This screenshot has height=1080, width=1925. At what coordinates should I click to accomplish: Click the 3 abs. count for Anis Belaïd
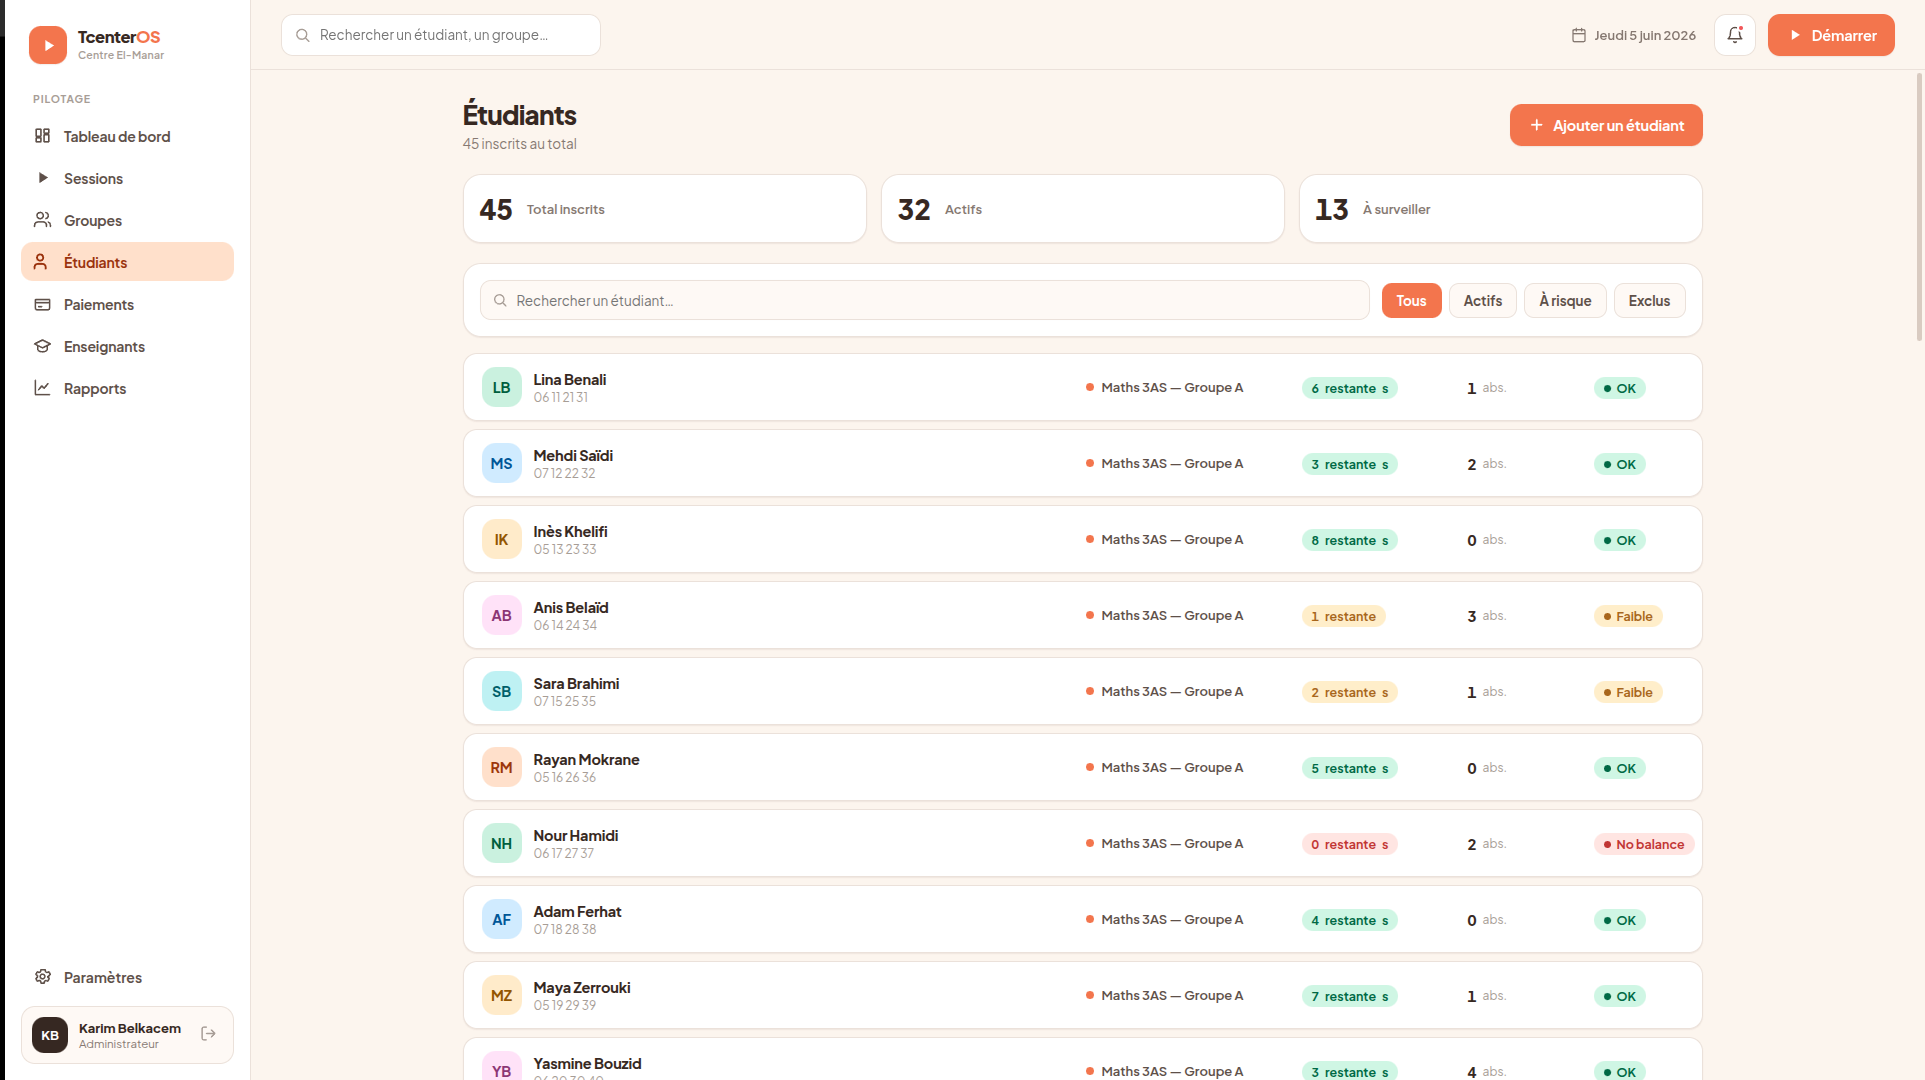click(1487, 616)
